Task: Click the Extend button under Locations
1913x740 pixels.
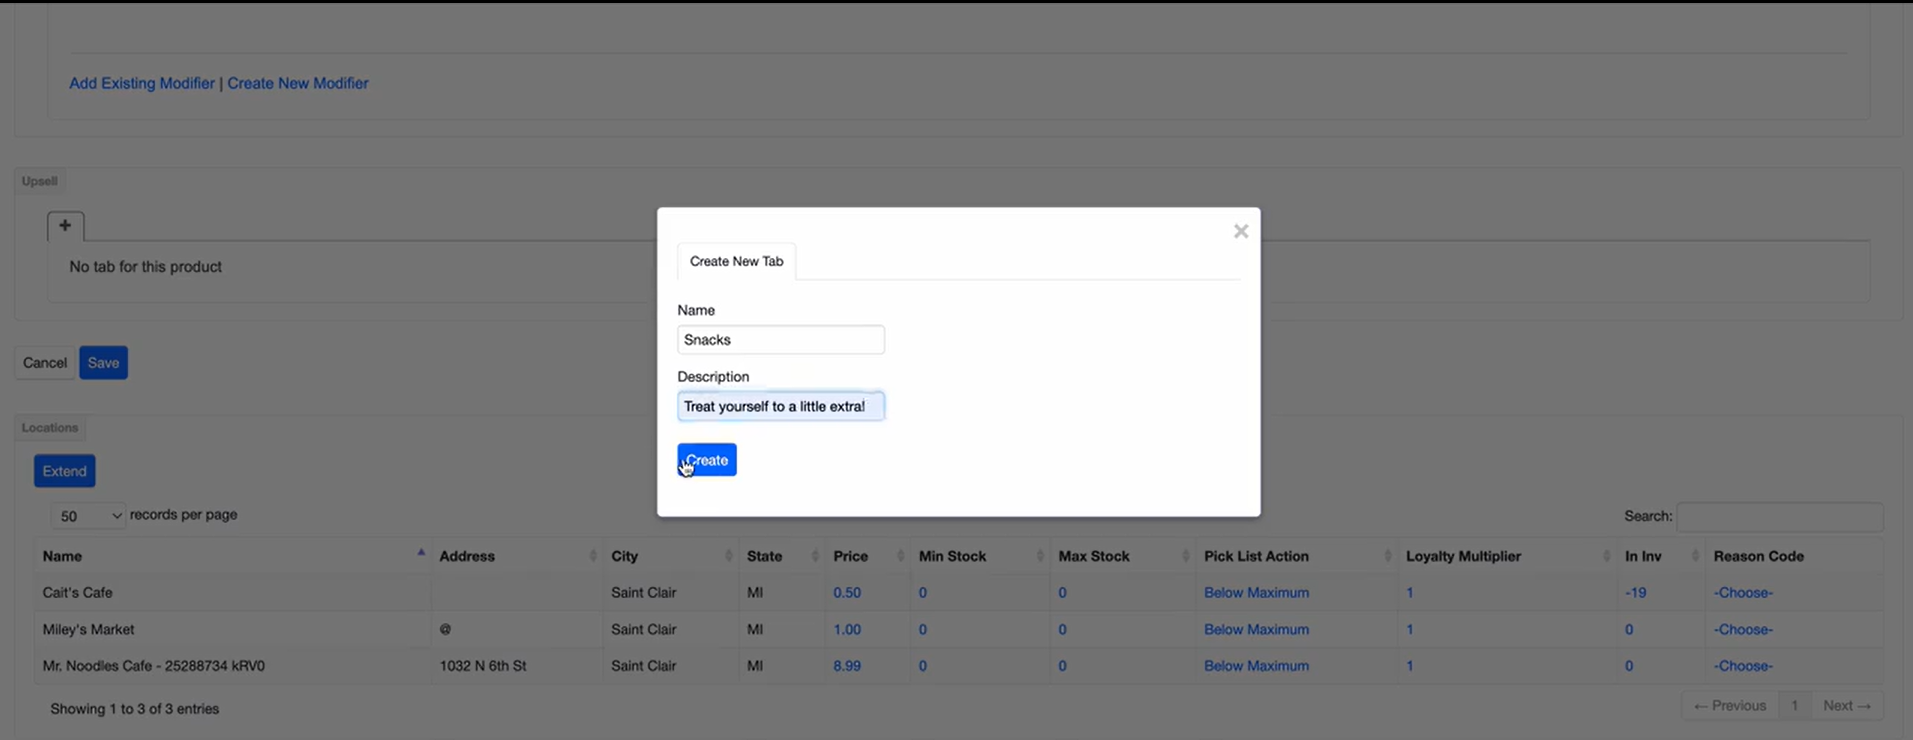Action: click(65, 471)
